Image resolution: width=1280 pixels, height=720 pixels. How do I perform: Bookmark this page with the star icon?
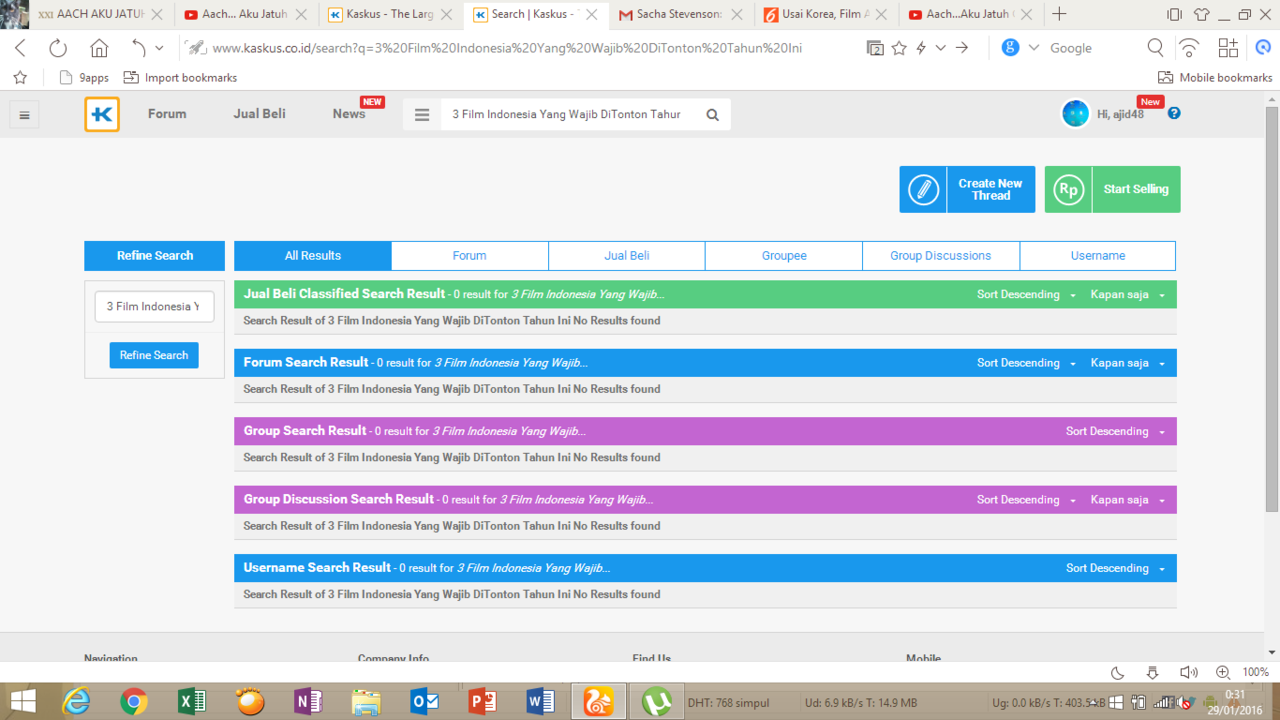[x=899, y=48]
